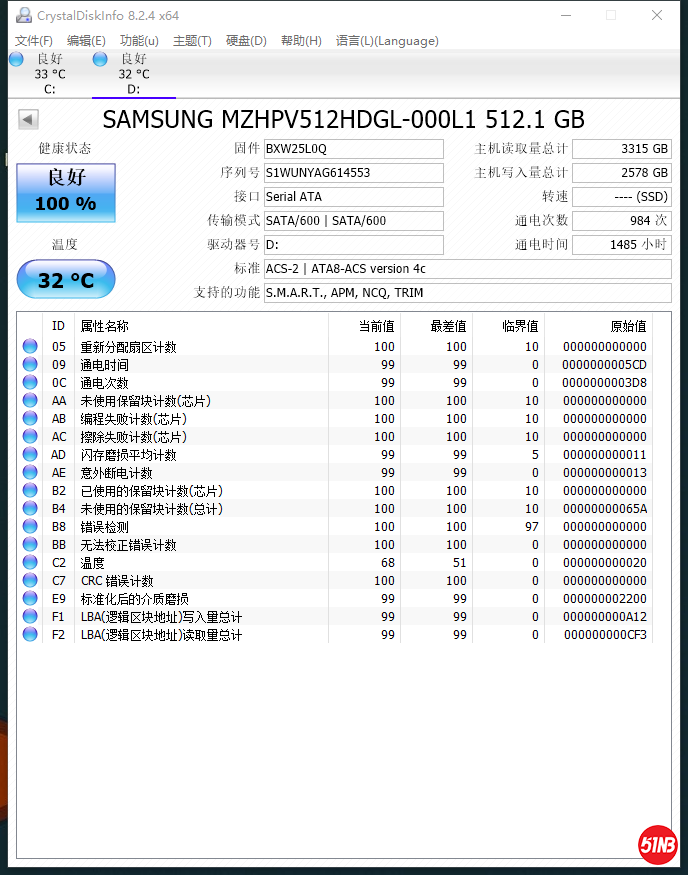Open the 主题(T) menu
Screen dimensions: 688x875
coord(192,41)
